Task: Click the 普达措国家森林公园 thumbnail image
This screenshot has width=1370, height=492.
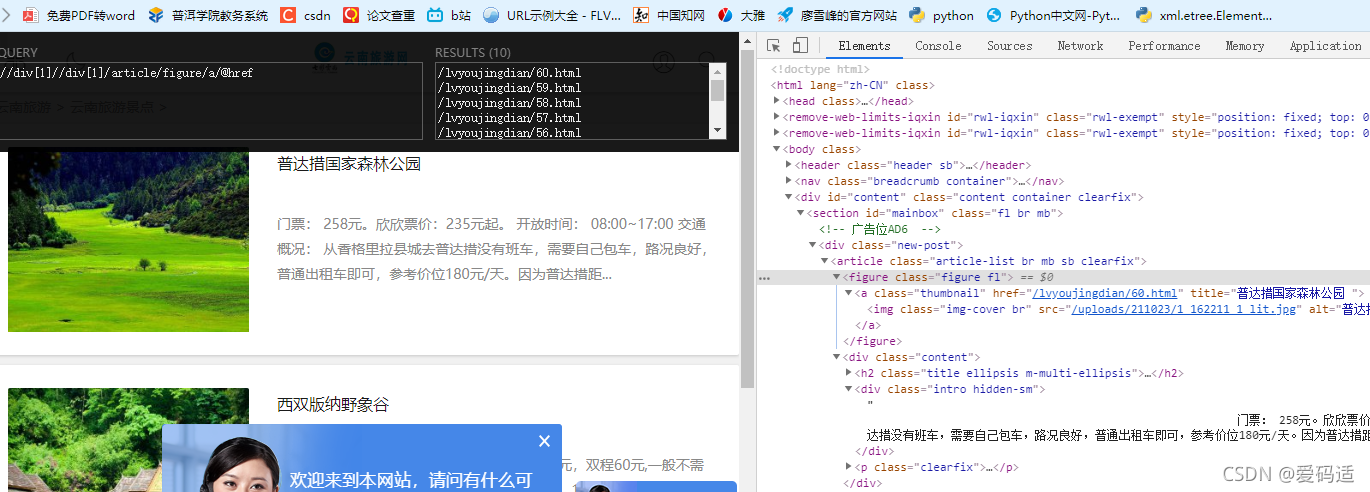Action: pyautogui.click(x=128, y=240)
